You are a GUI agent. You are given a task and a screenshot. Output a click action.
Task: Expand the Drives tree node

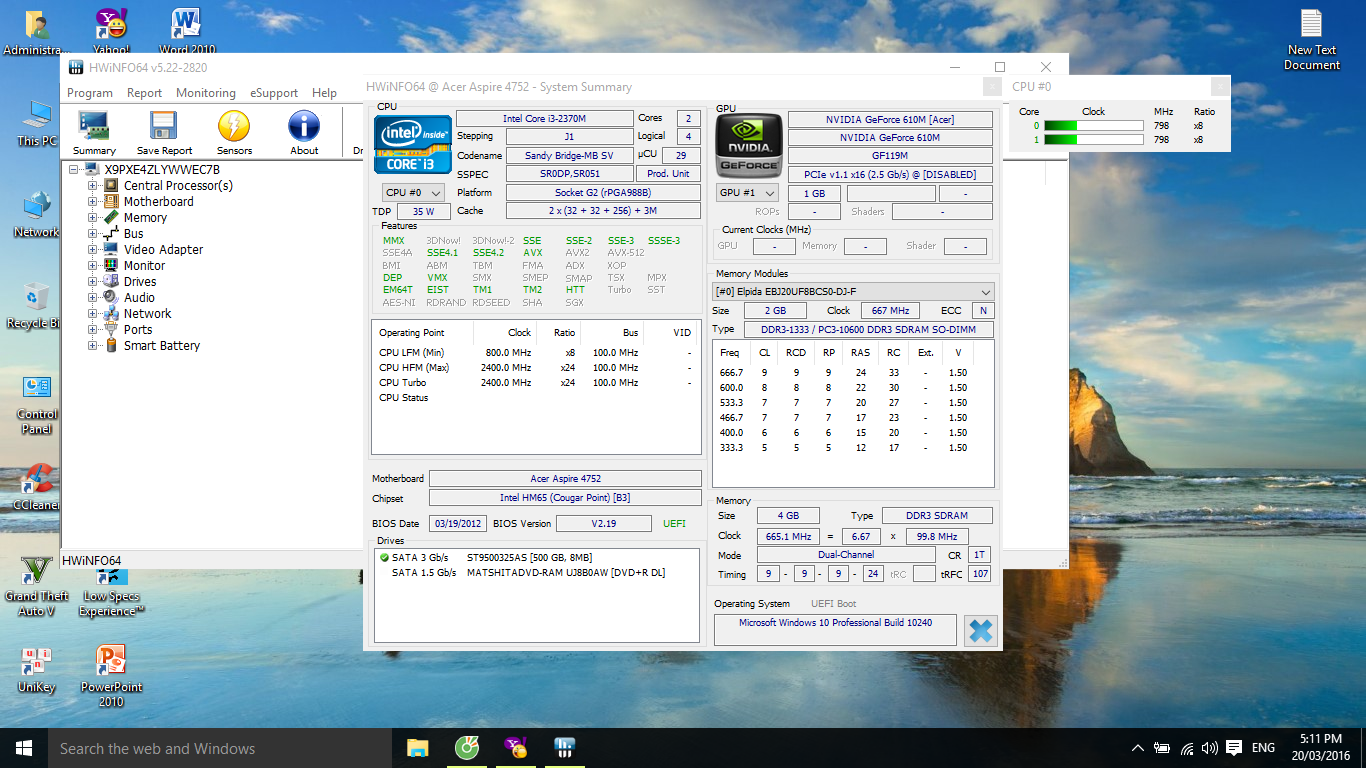(x=93, y=282)
